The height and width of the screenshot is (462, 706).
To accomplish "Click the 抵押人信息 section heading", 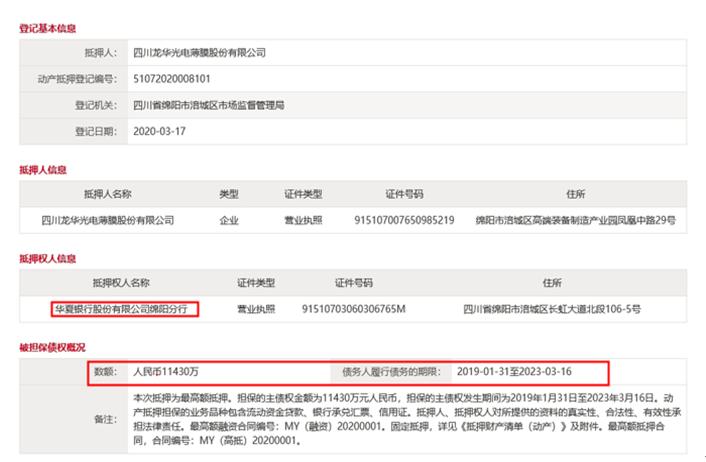I will [x=43, y=170].
